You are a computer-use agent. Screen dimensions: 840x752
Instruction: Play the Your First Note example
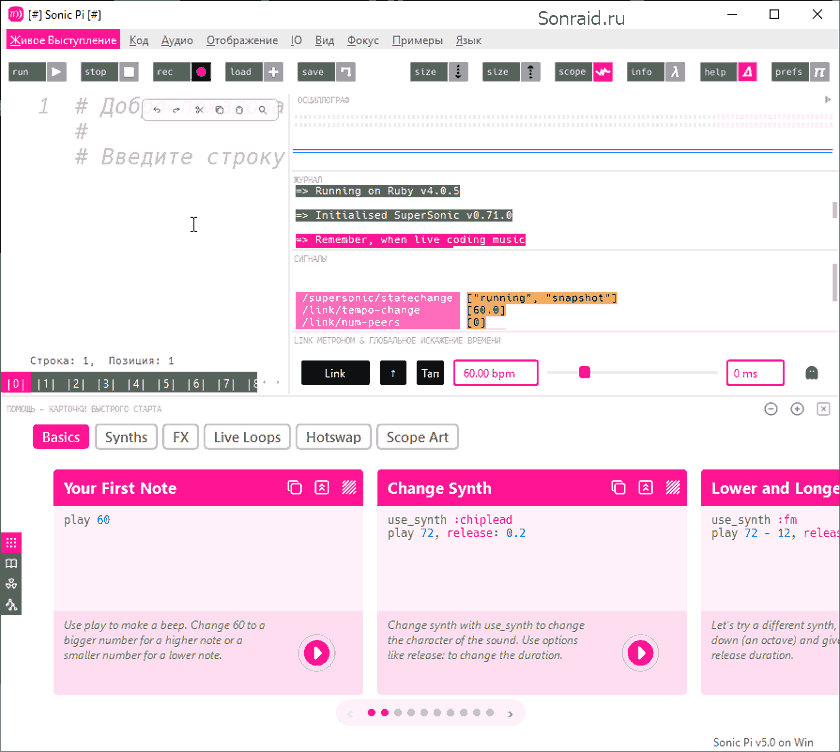click(317, 653)
